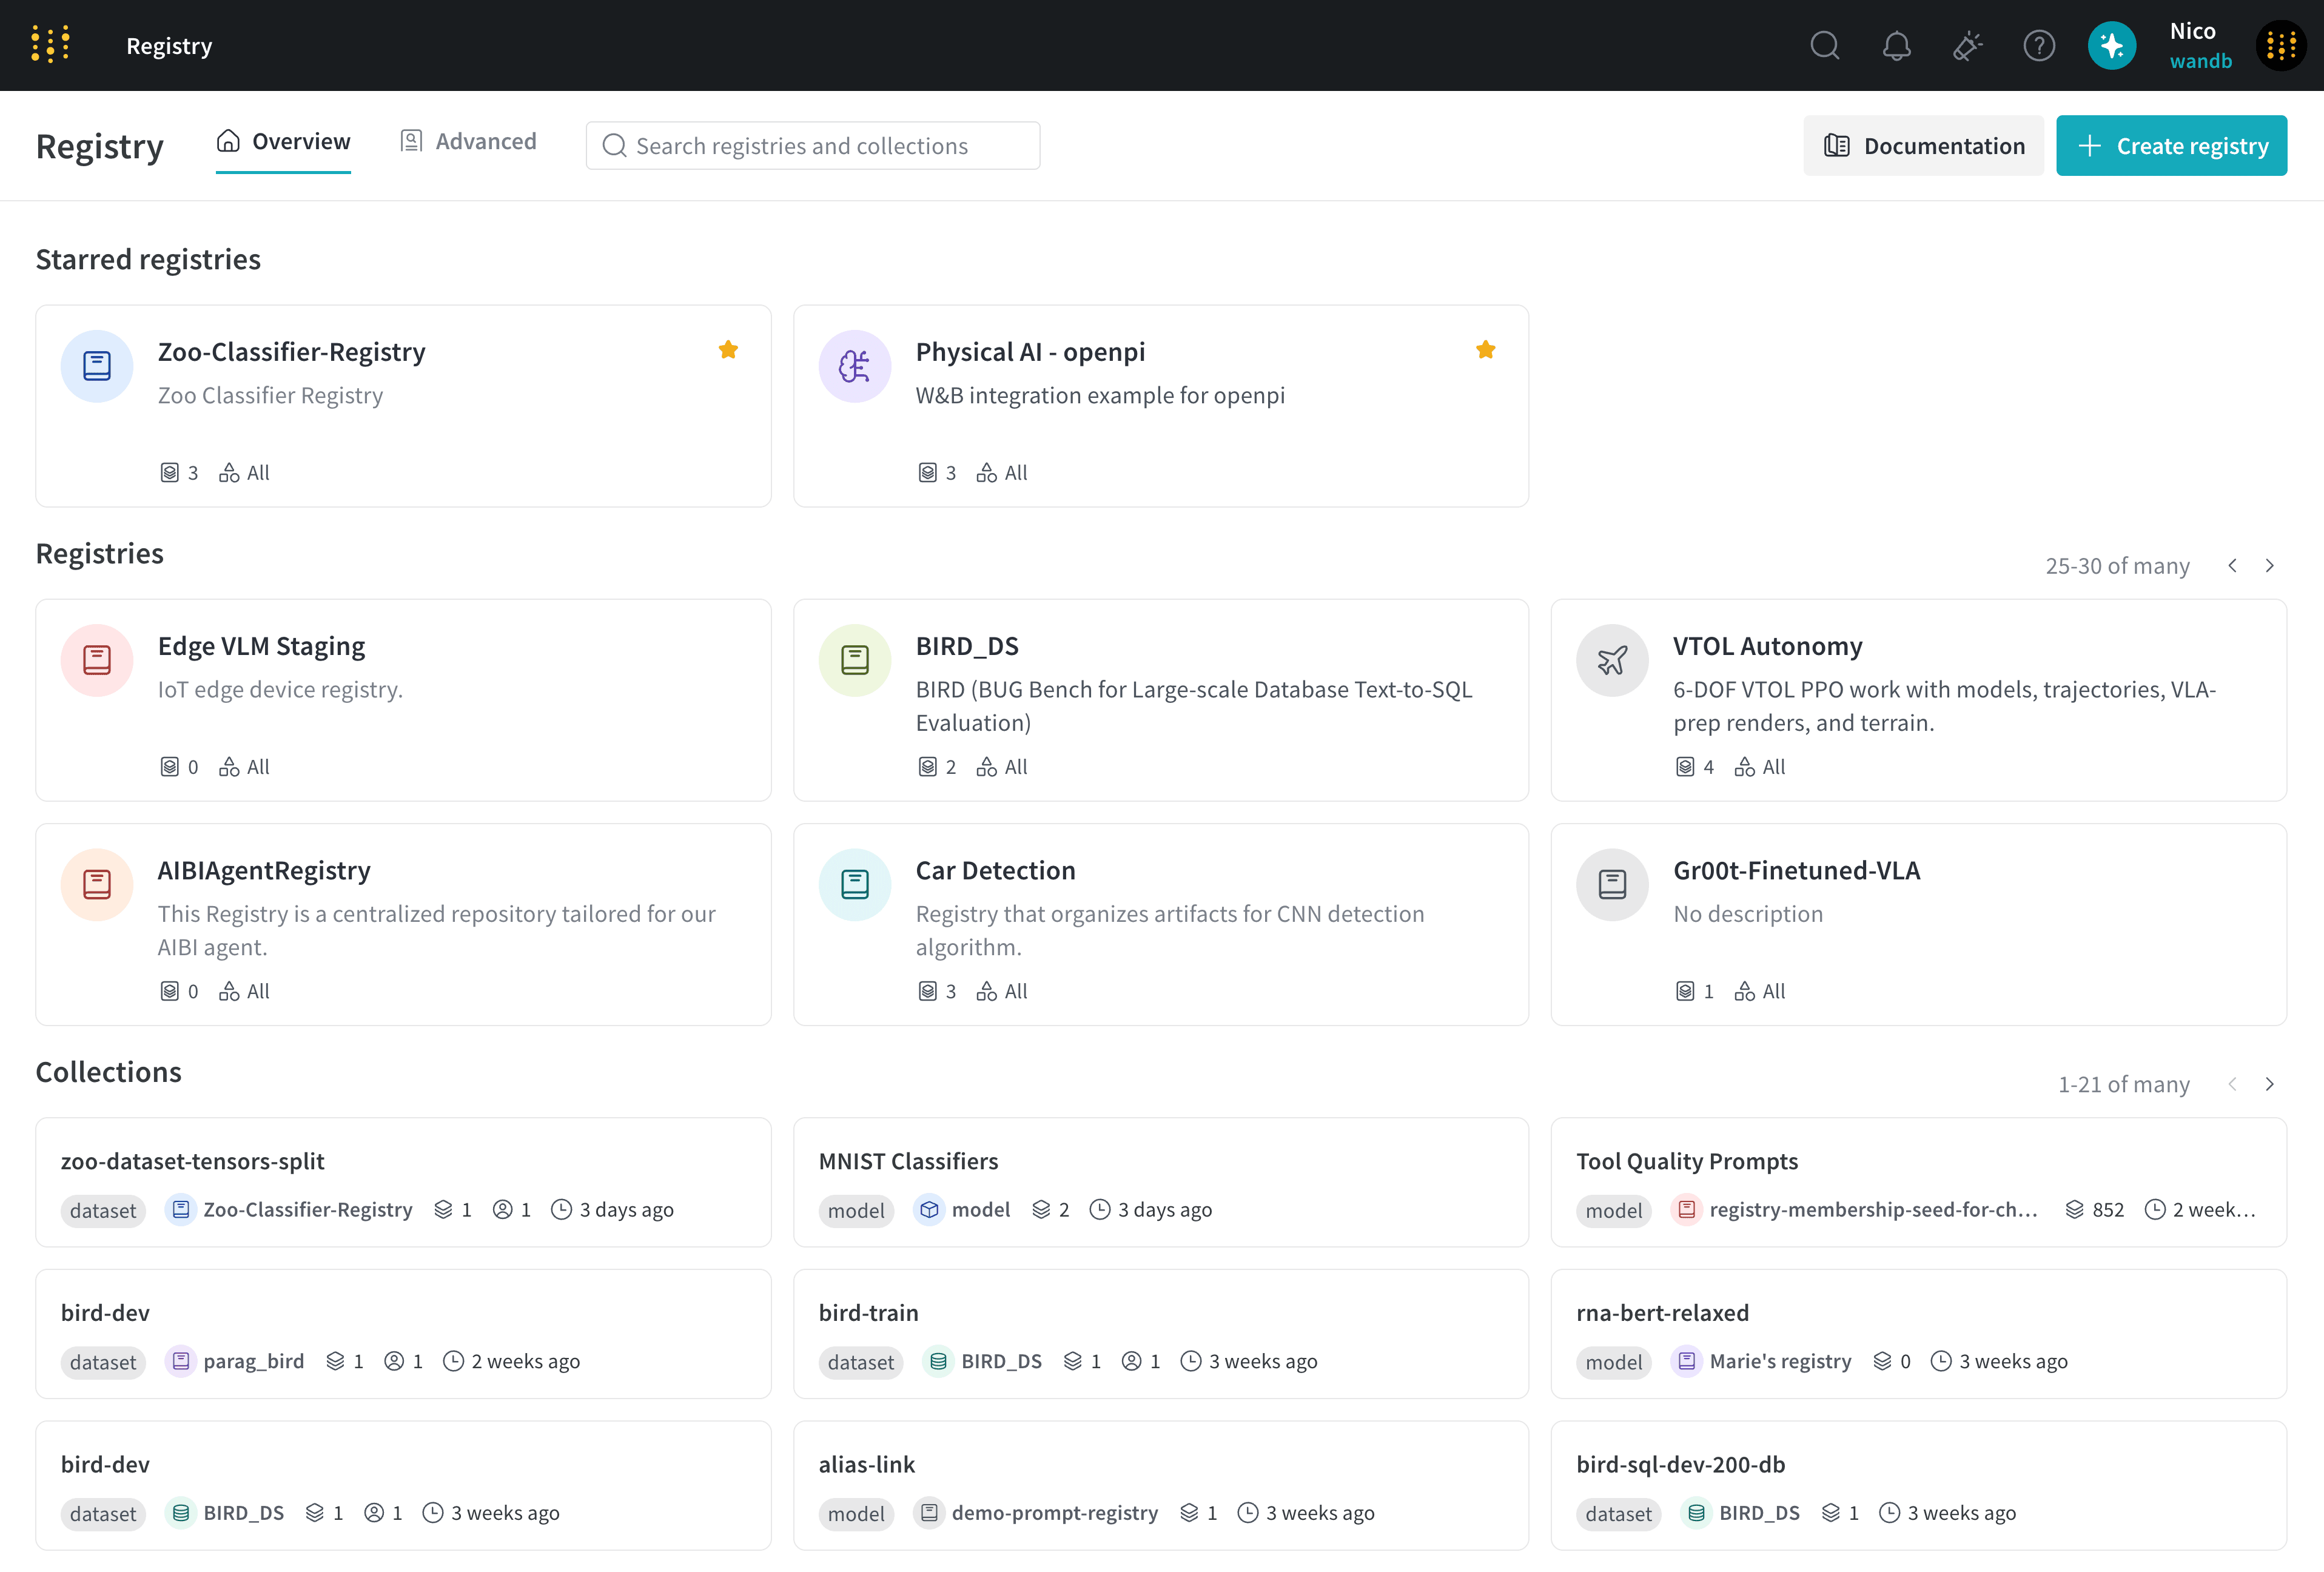Open the Physical AI - openpi registry title

pyautogui.click(x=1030, y=352)
